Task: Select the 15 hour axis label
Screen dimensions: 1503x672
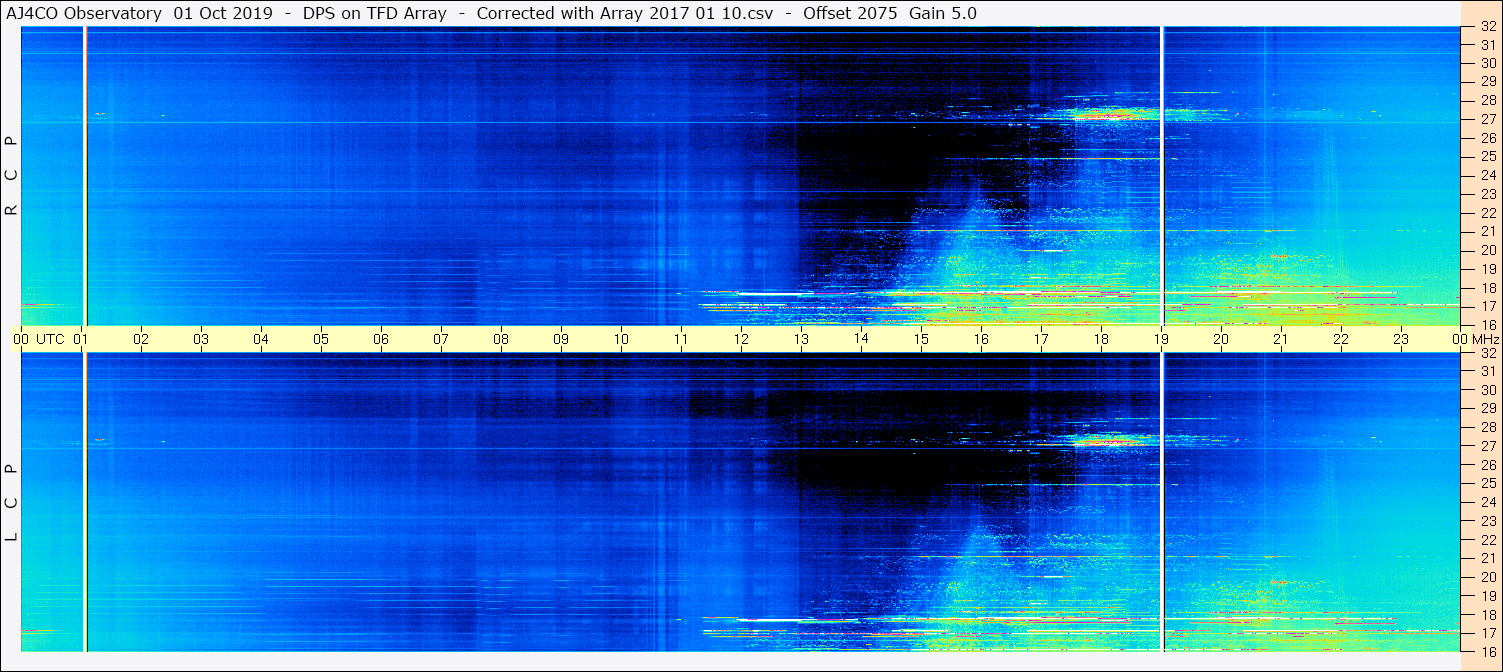Action: click(922, 339)
